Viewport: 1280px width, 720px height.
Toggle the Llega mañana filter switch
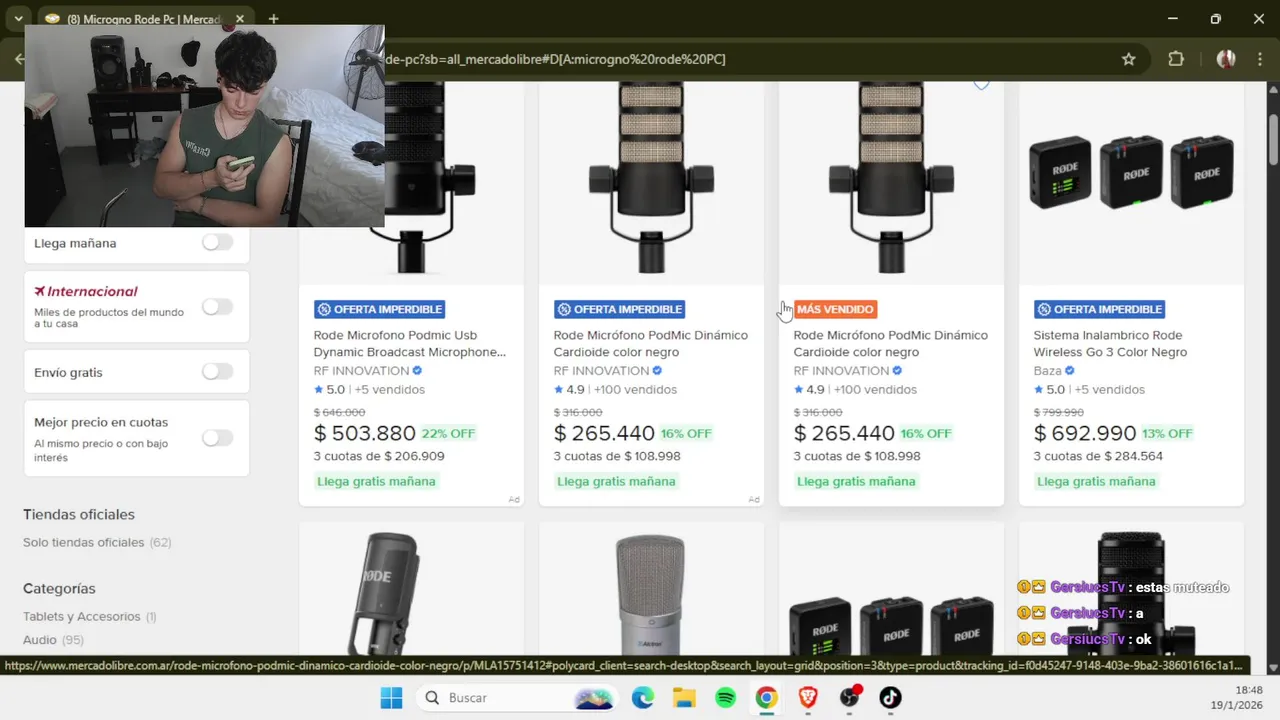point(217,242)
